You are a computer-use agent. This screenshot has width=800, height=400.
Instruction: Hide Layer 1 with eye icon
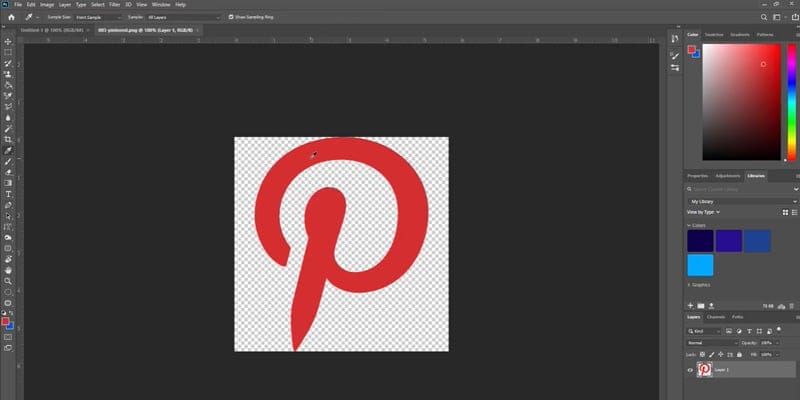[x=690, y=370]
